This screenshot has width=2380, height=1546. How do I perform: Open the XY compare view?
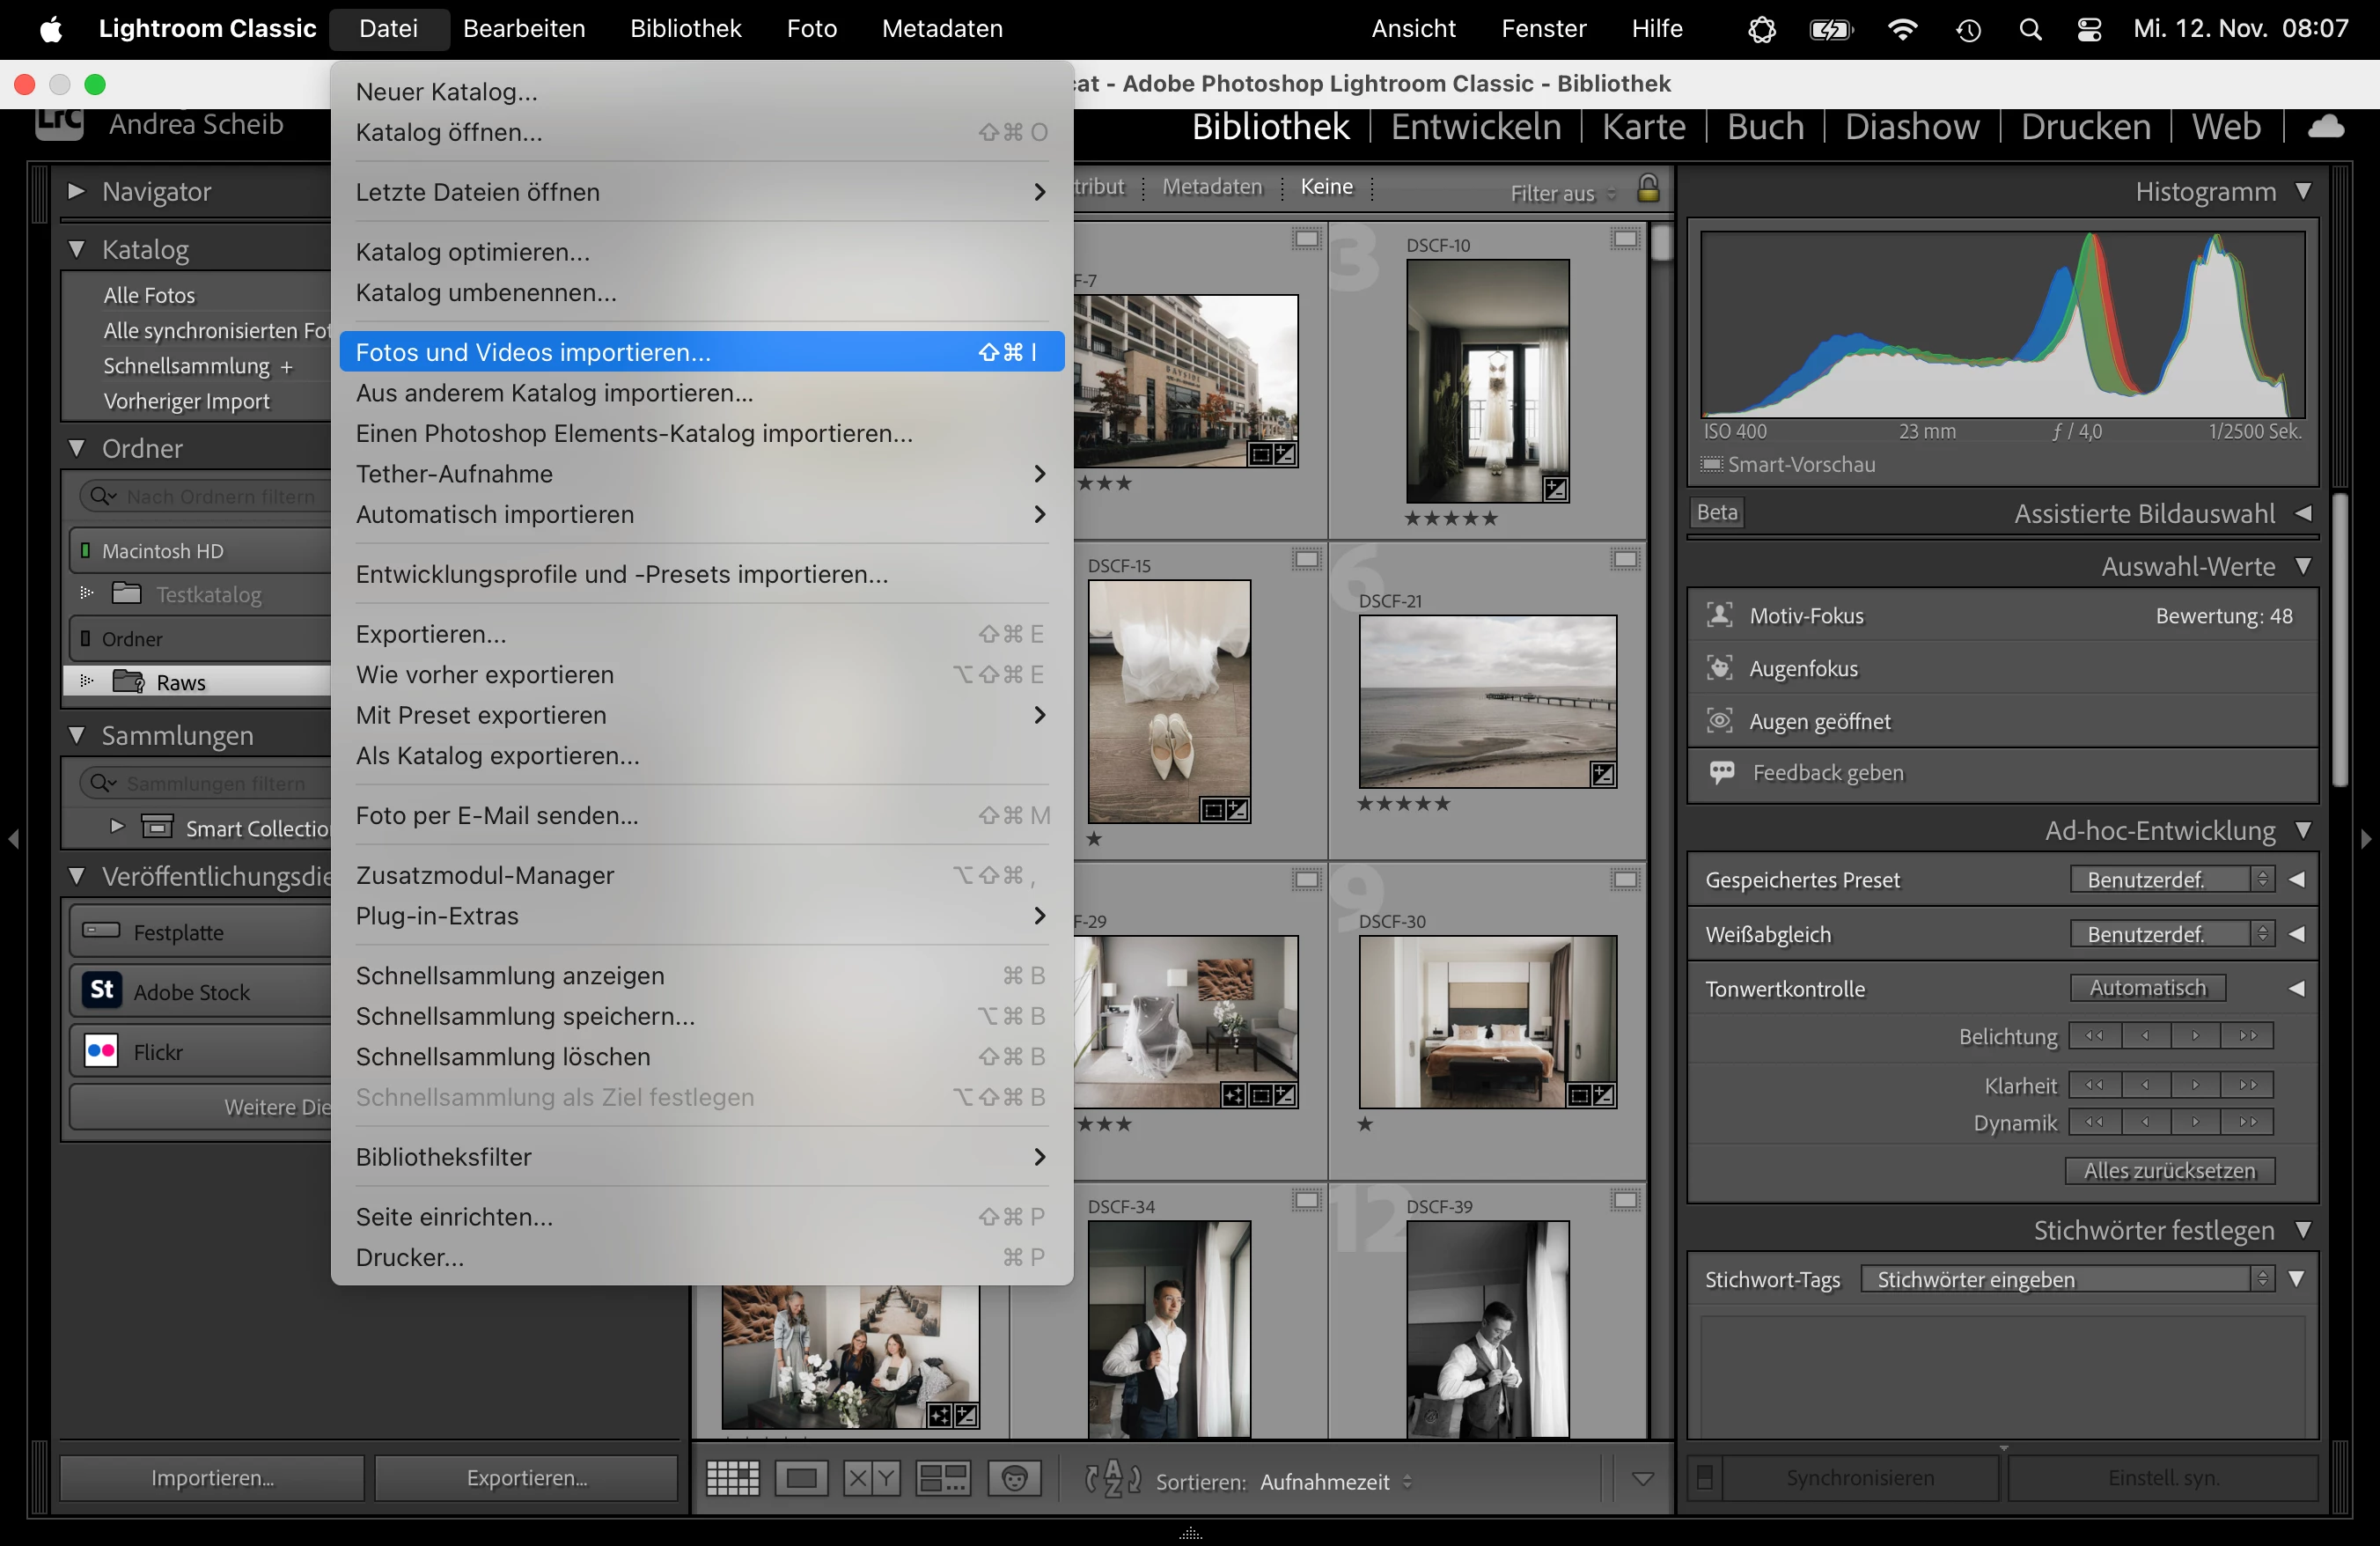[871, 1478]
